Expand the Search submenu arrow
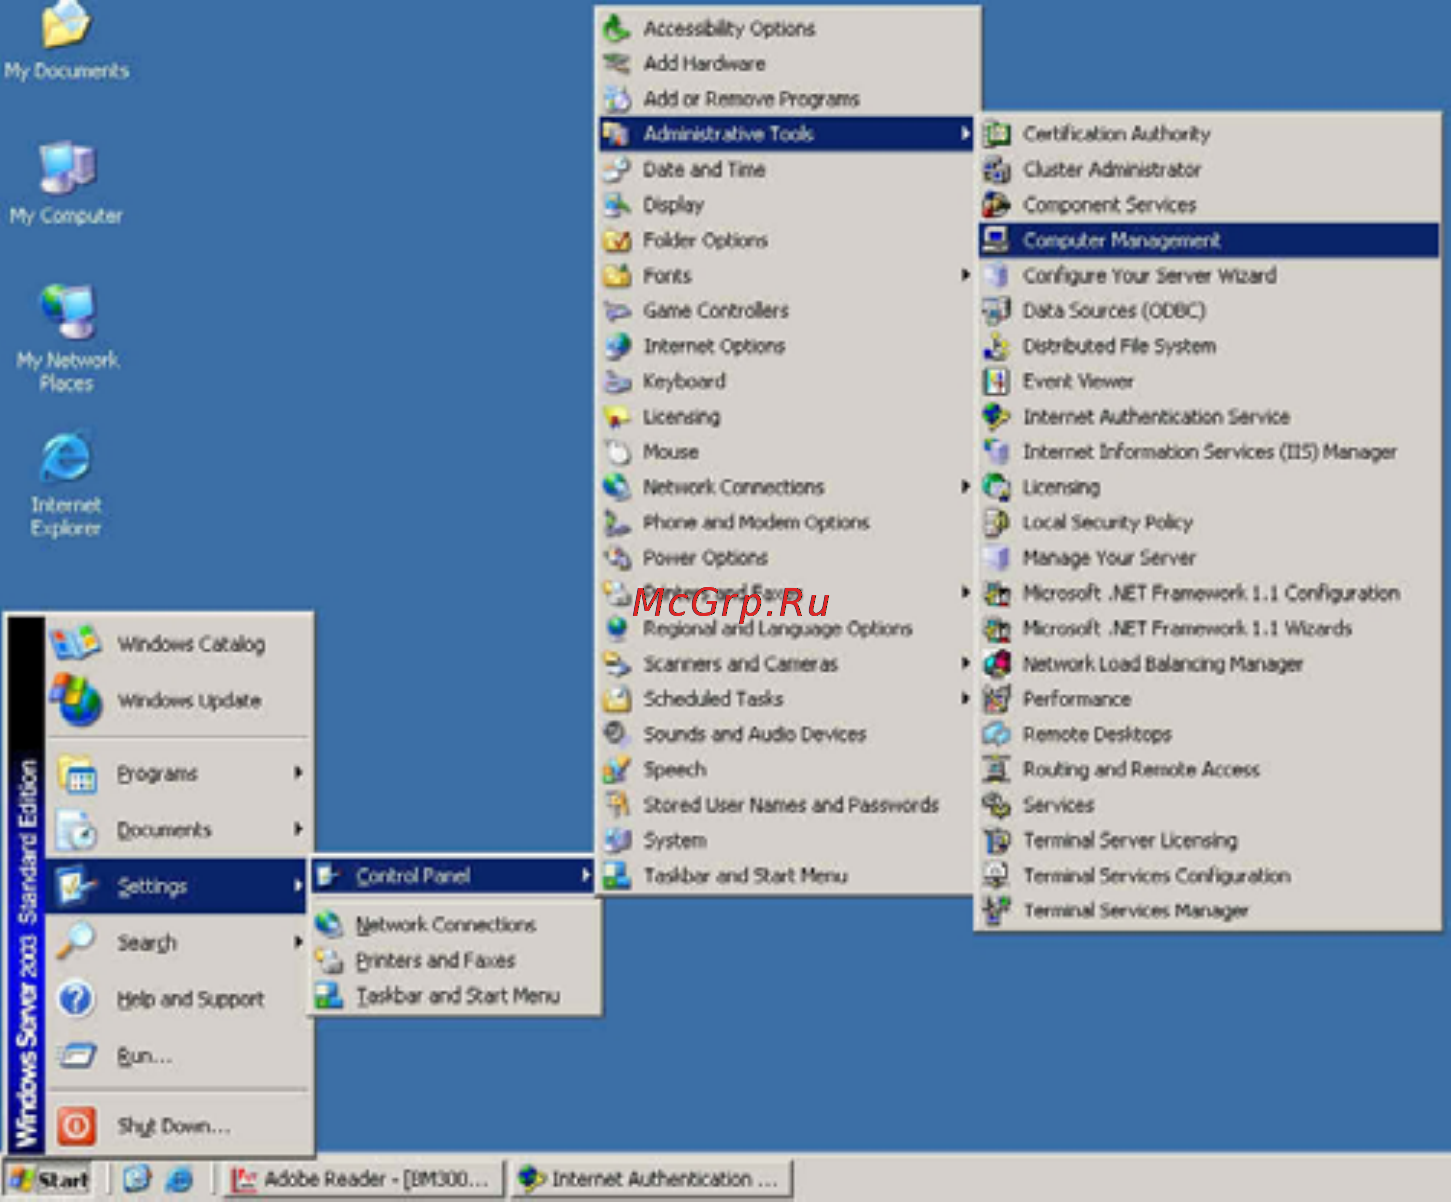Image resolution: width=1451 pixels, height=1202 pixels. click(x=298, y=941)
